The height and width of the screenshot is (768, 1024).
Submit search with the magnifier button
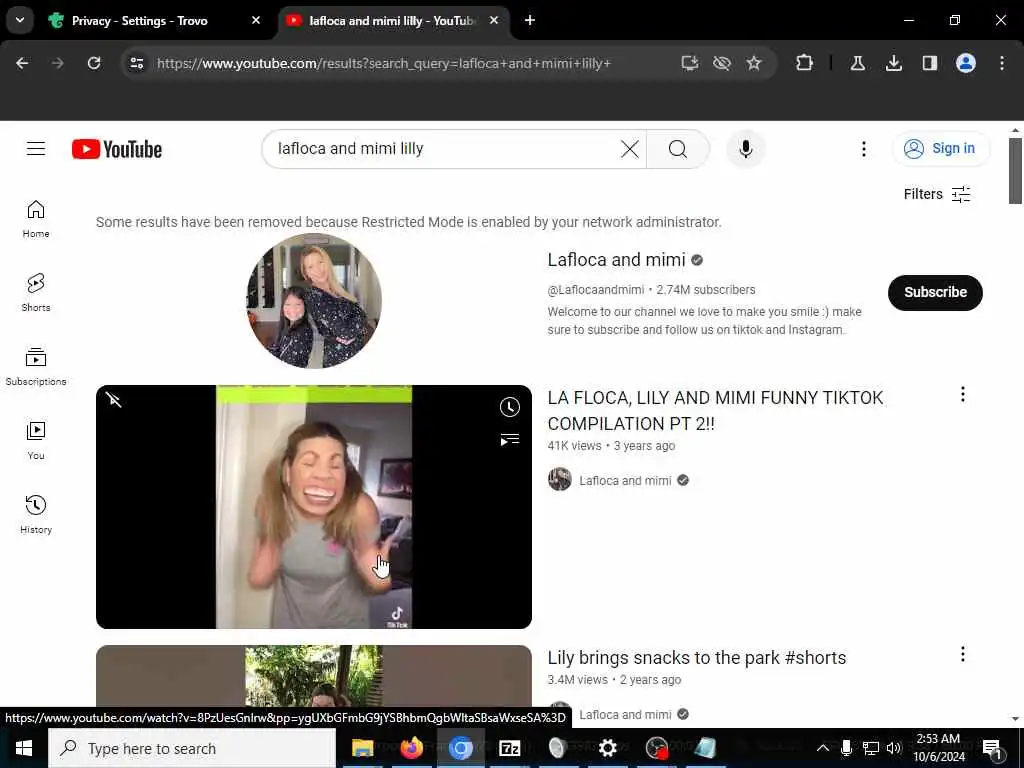(678, 149)
